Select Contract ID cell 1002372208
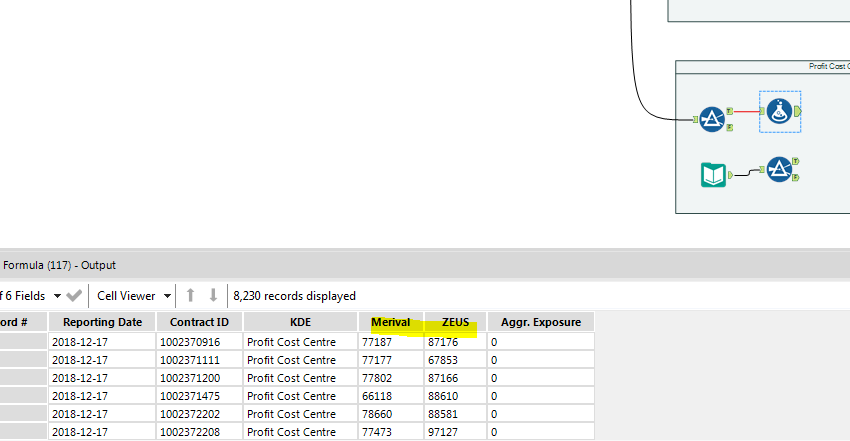The image size is (850, 441). [199, 432]
